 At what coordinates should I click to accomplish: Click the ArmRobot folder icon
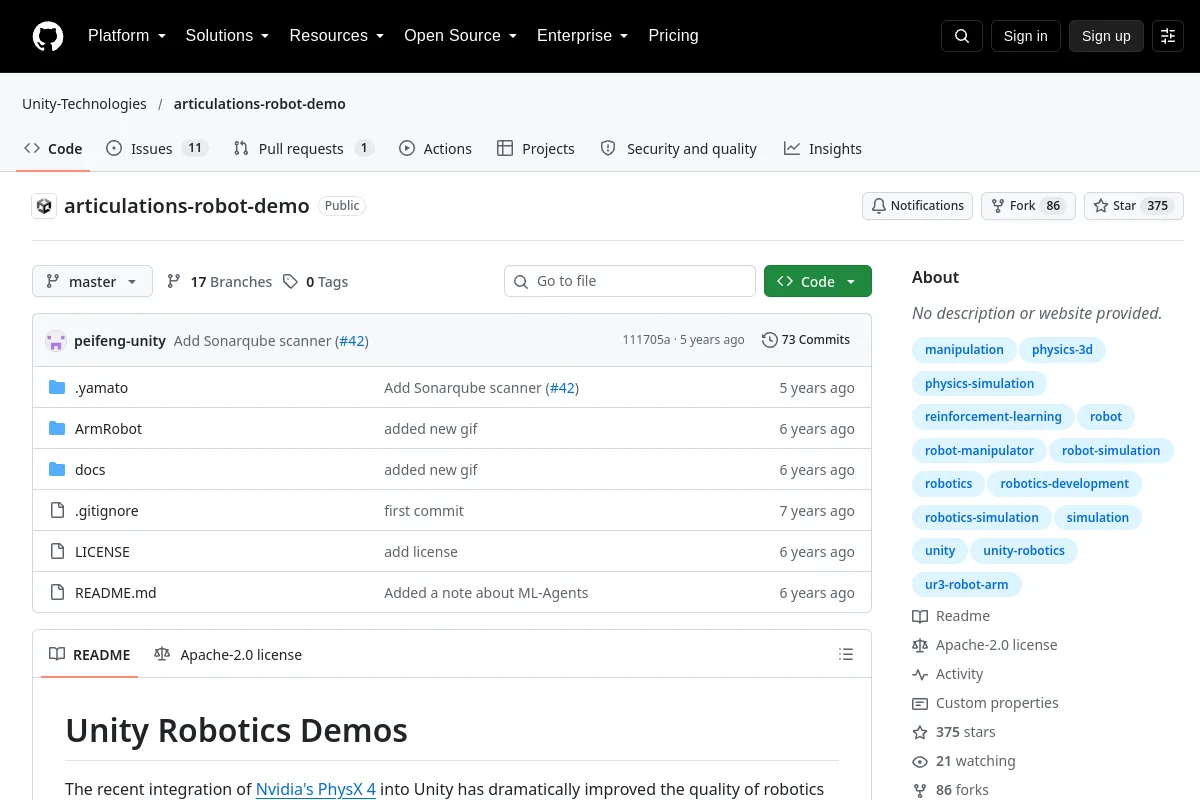click(57, 428)
